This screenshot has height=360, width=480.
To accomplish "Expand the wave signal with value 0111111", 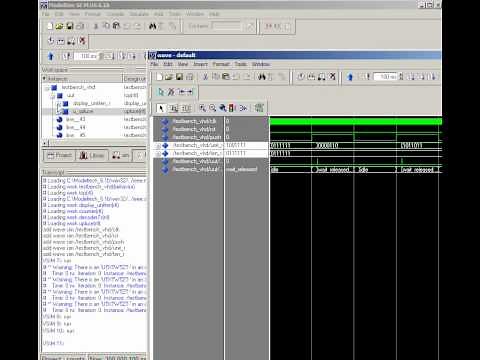I will click(157, 154).
